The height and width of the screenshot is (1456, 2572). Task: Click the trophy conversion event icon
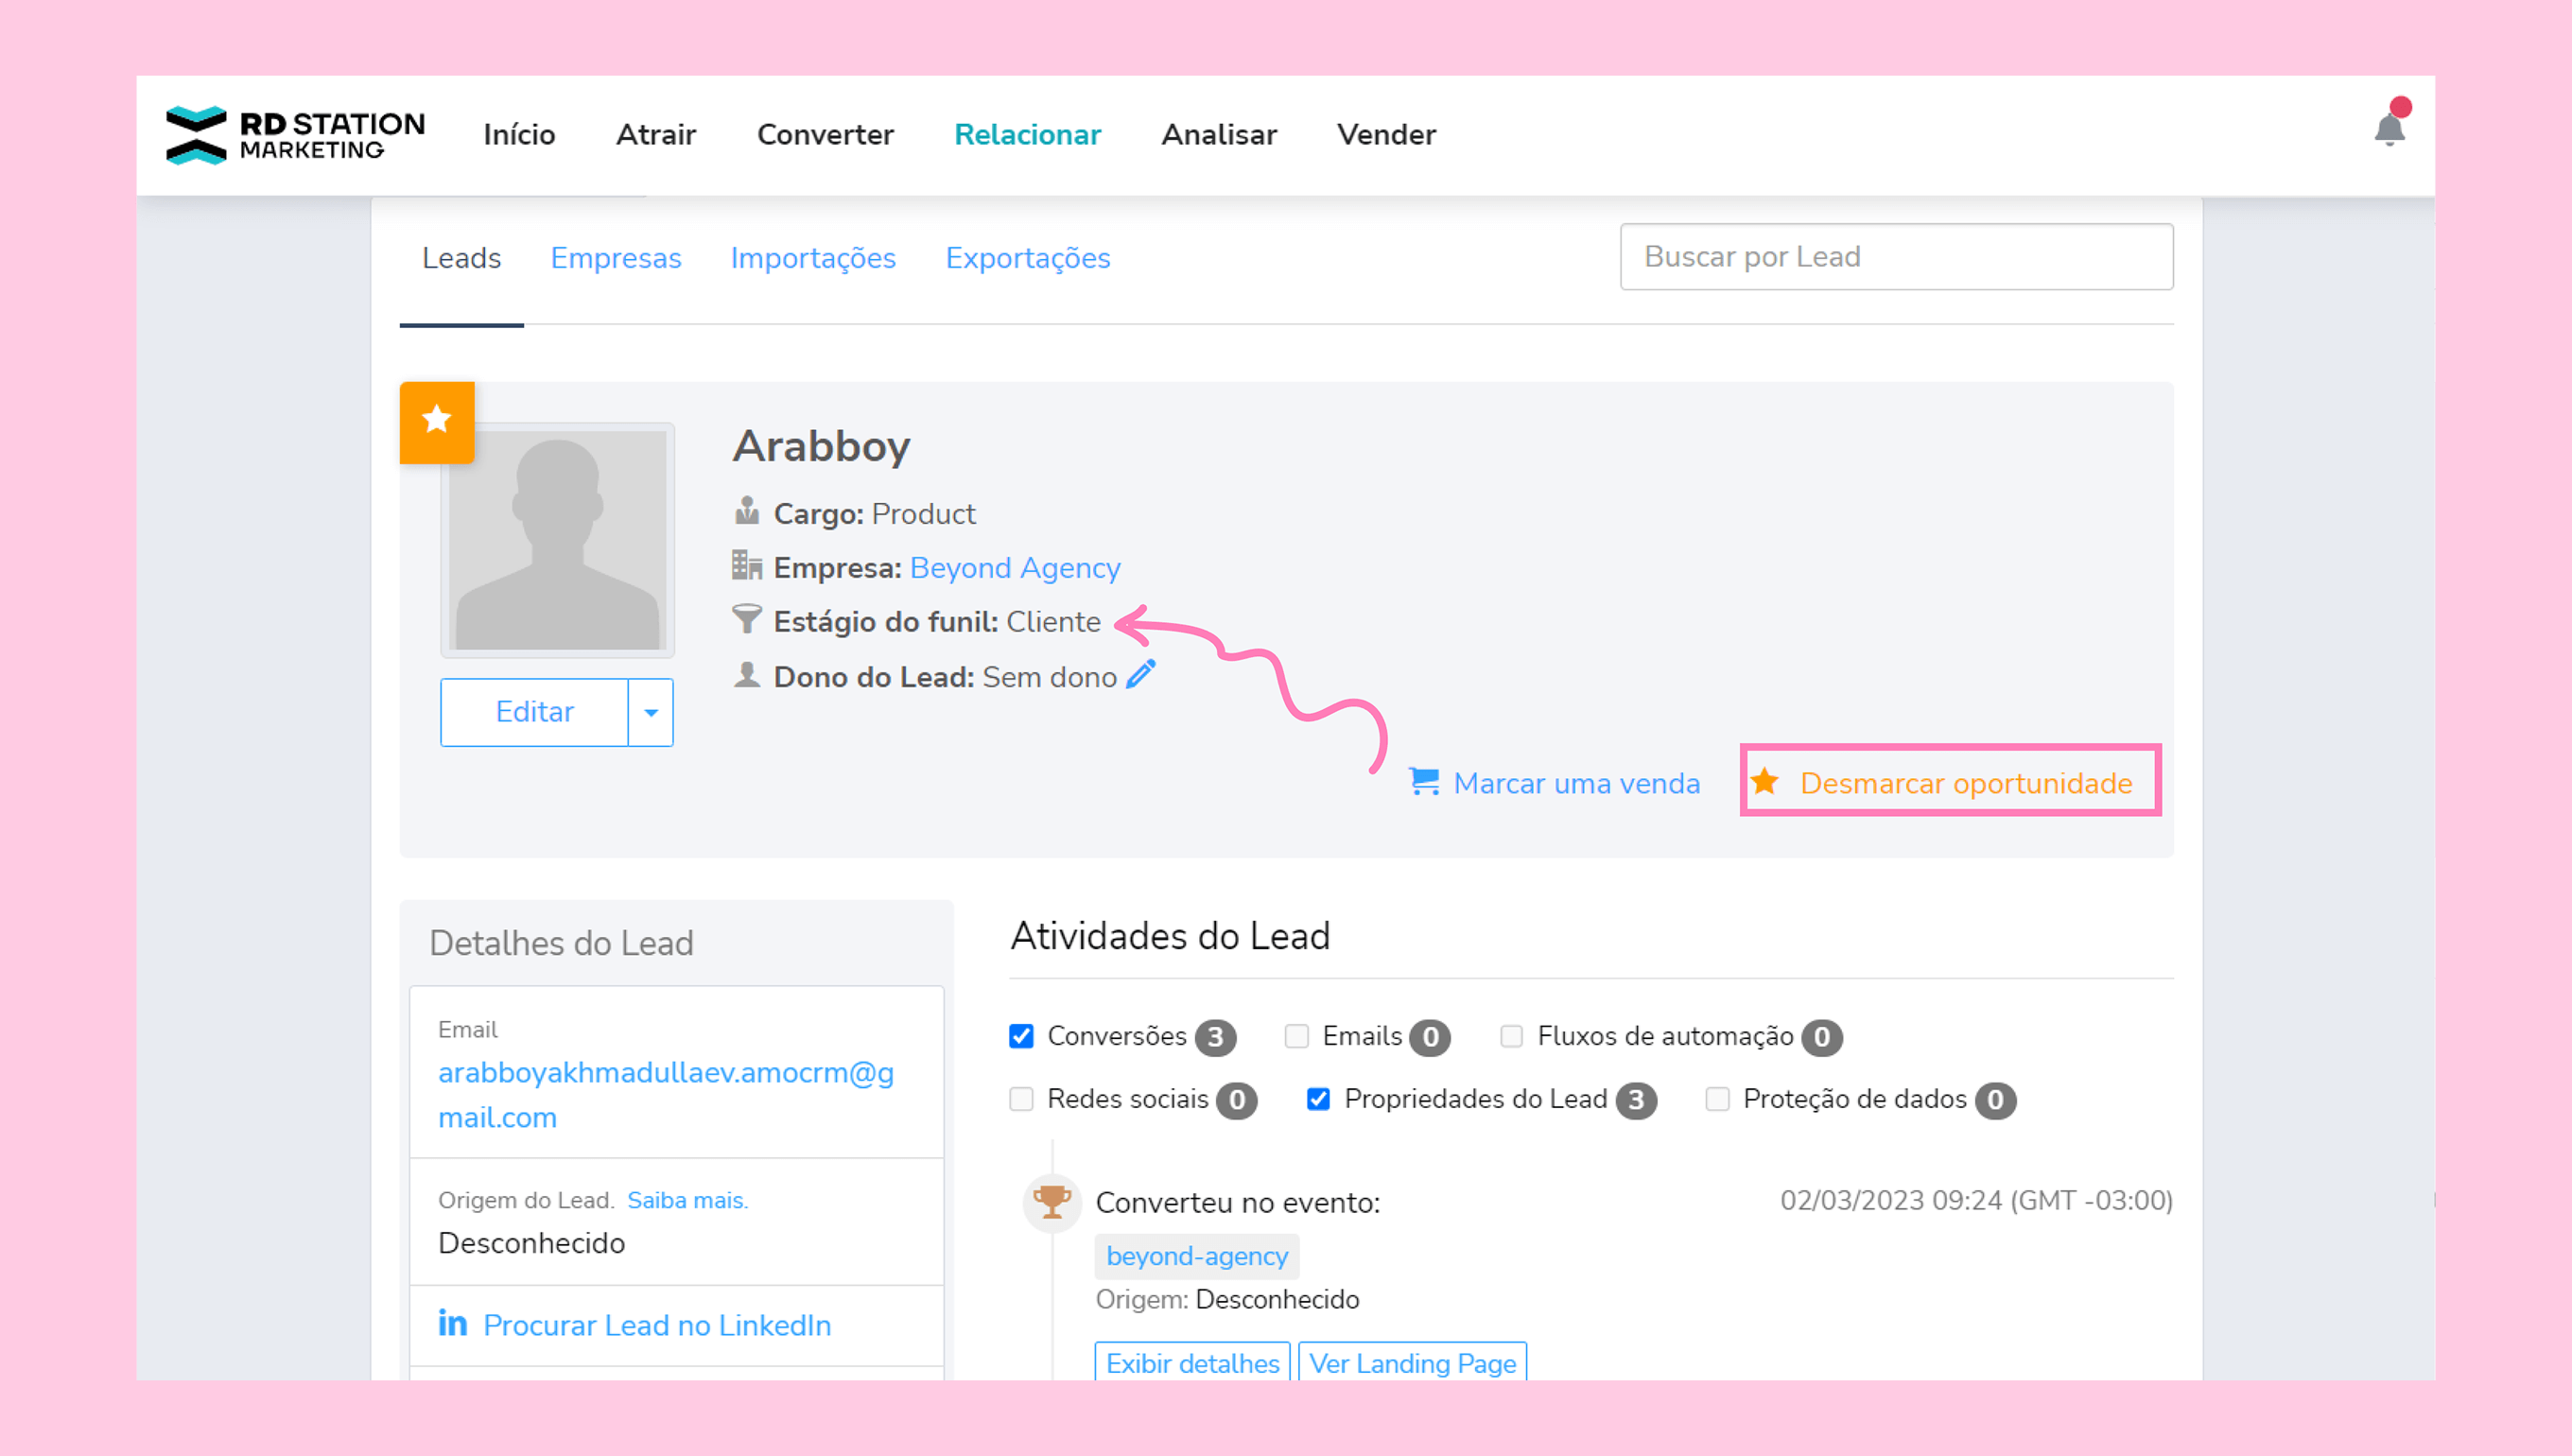point(1051,1201)
